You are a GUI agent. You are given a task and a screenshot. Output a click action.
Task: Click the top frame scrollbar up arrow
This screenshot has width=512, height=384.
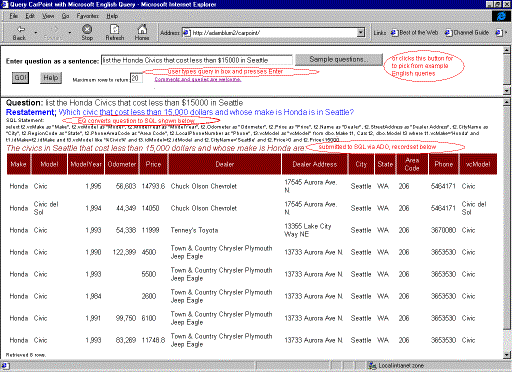click(506, 50)
